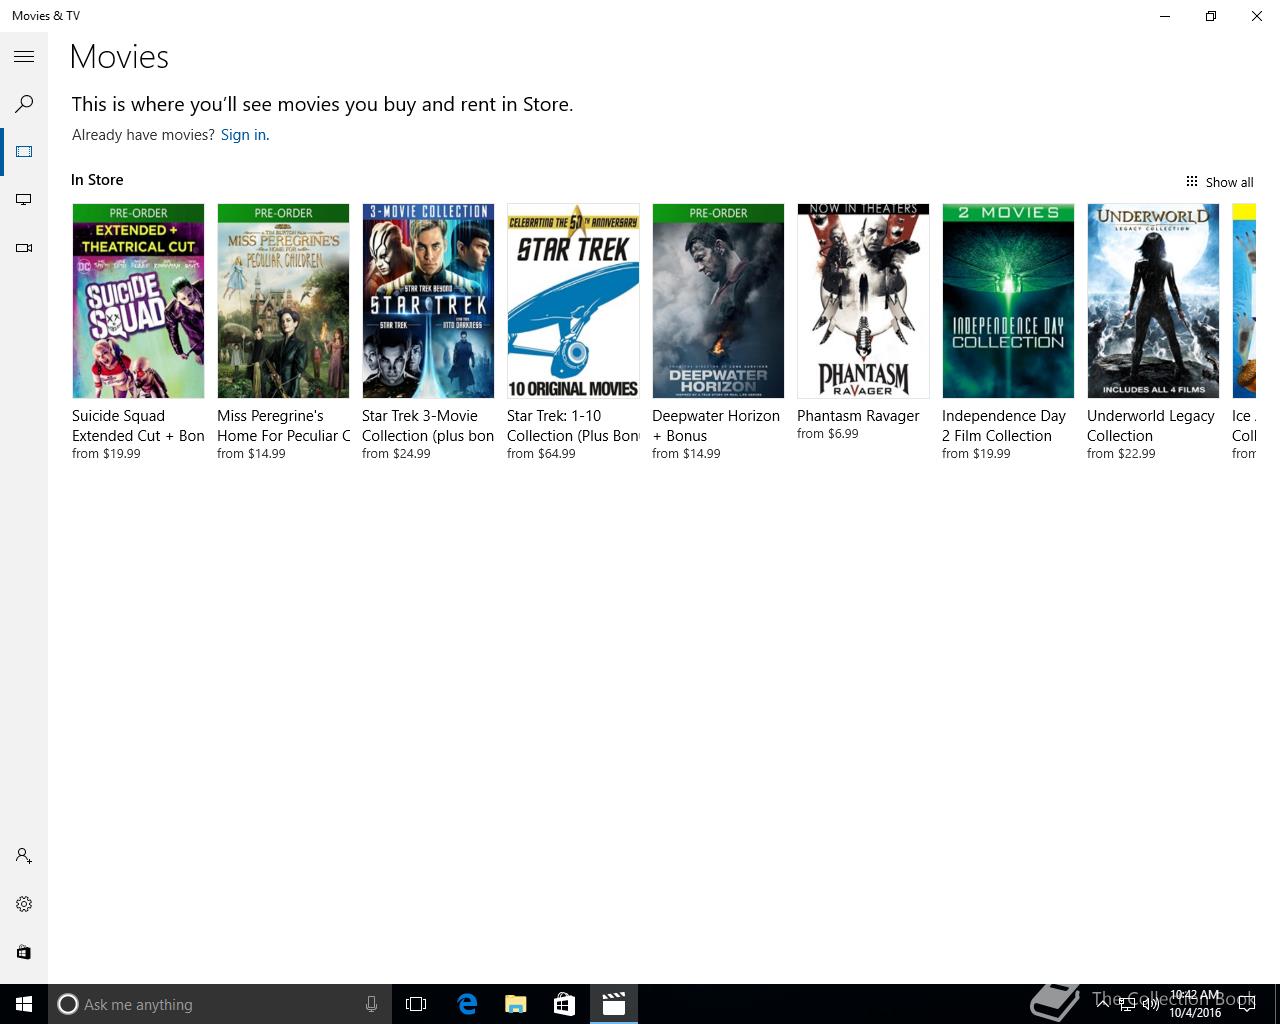Click the add account person icon

24,856
